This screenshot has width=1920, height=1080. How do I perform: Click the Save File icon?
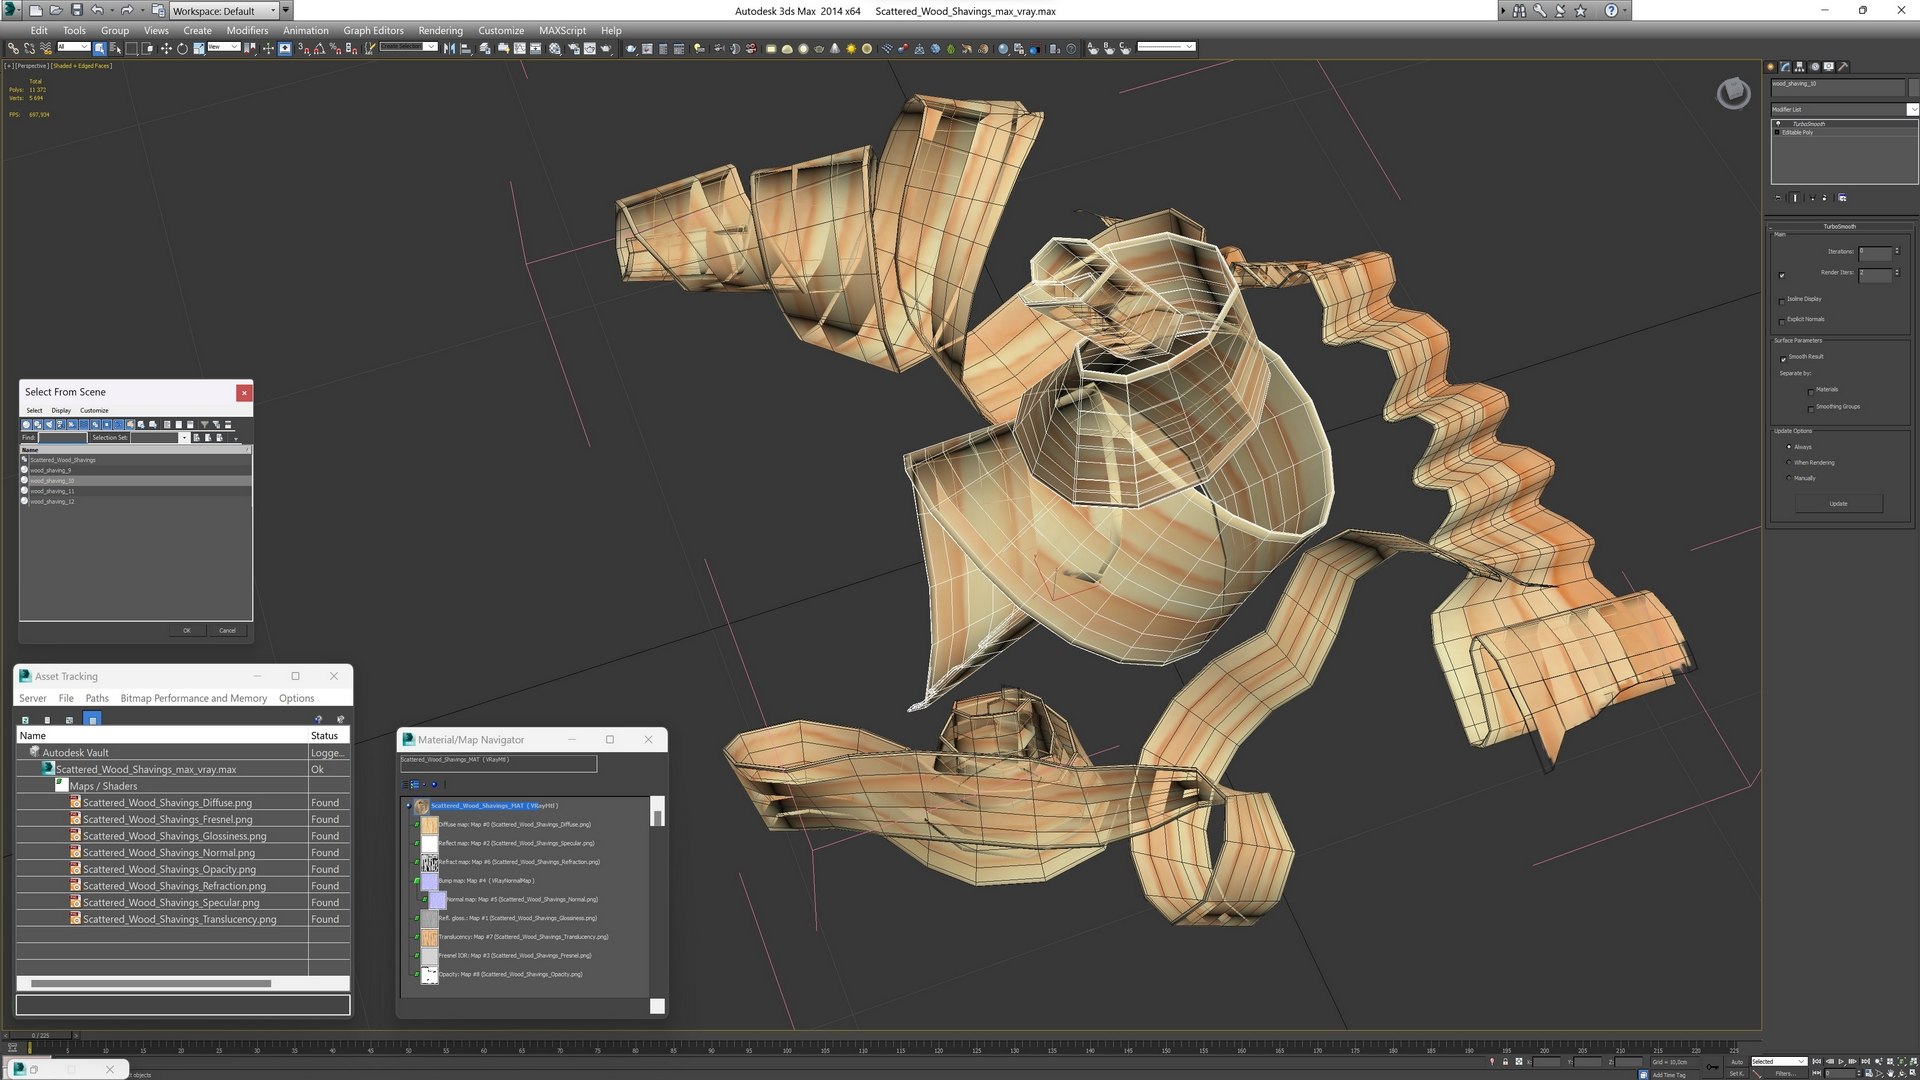[x=76, y=10]
